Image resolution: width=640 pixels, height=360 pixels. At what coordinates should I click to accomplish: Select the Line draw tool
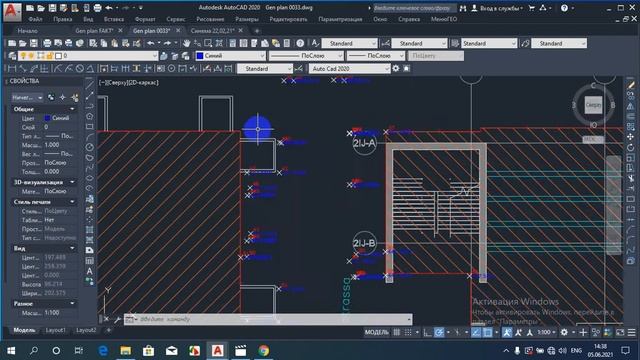pyautogui.click(x=89, y=85)
